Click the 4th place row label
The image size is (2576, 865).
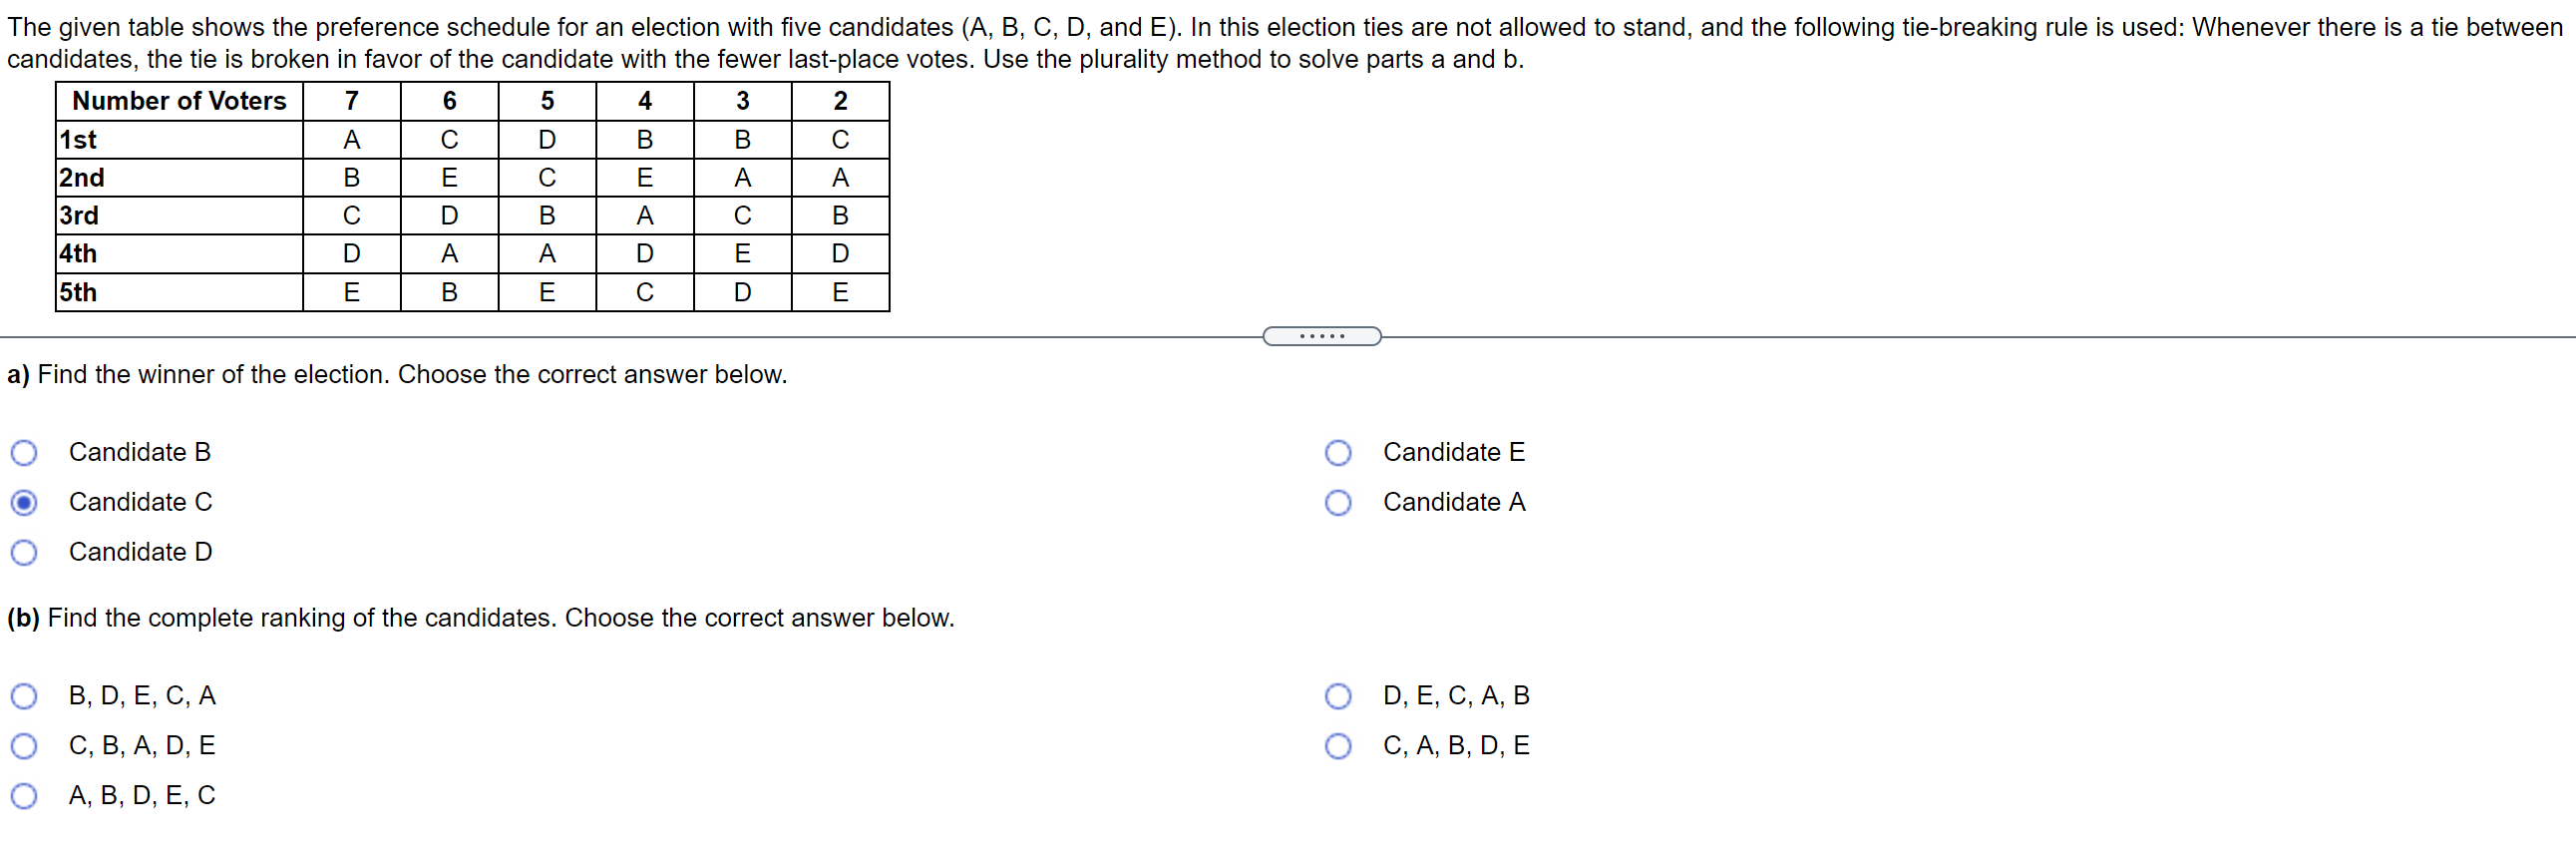[78, 253]
